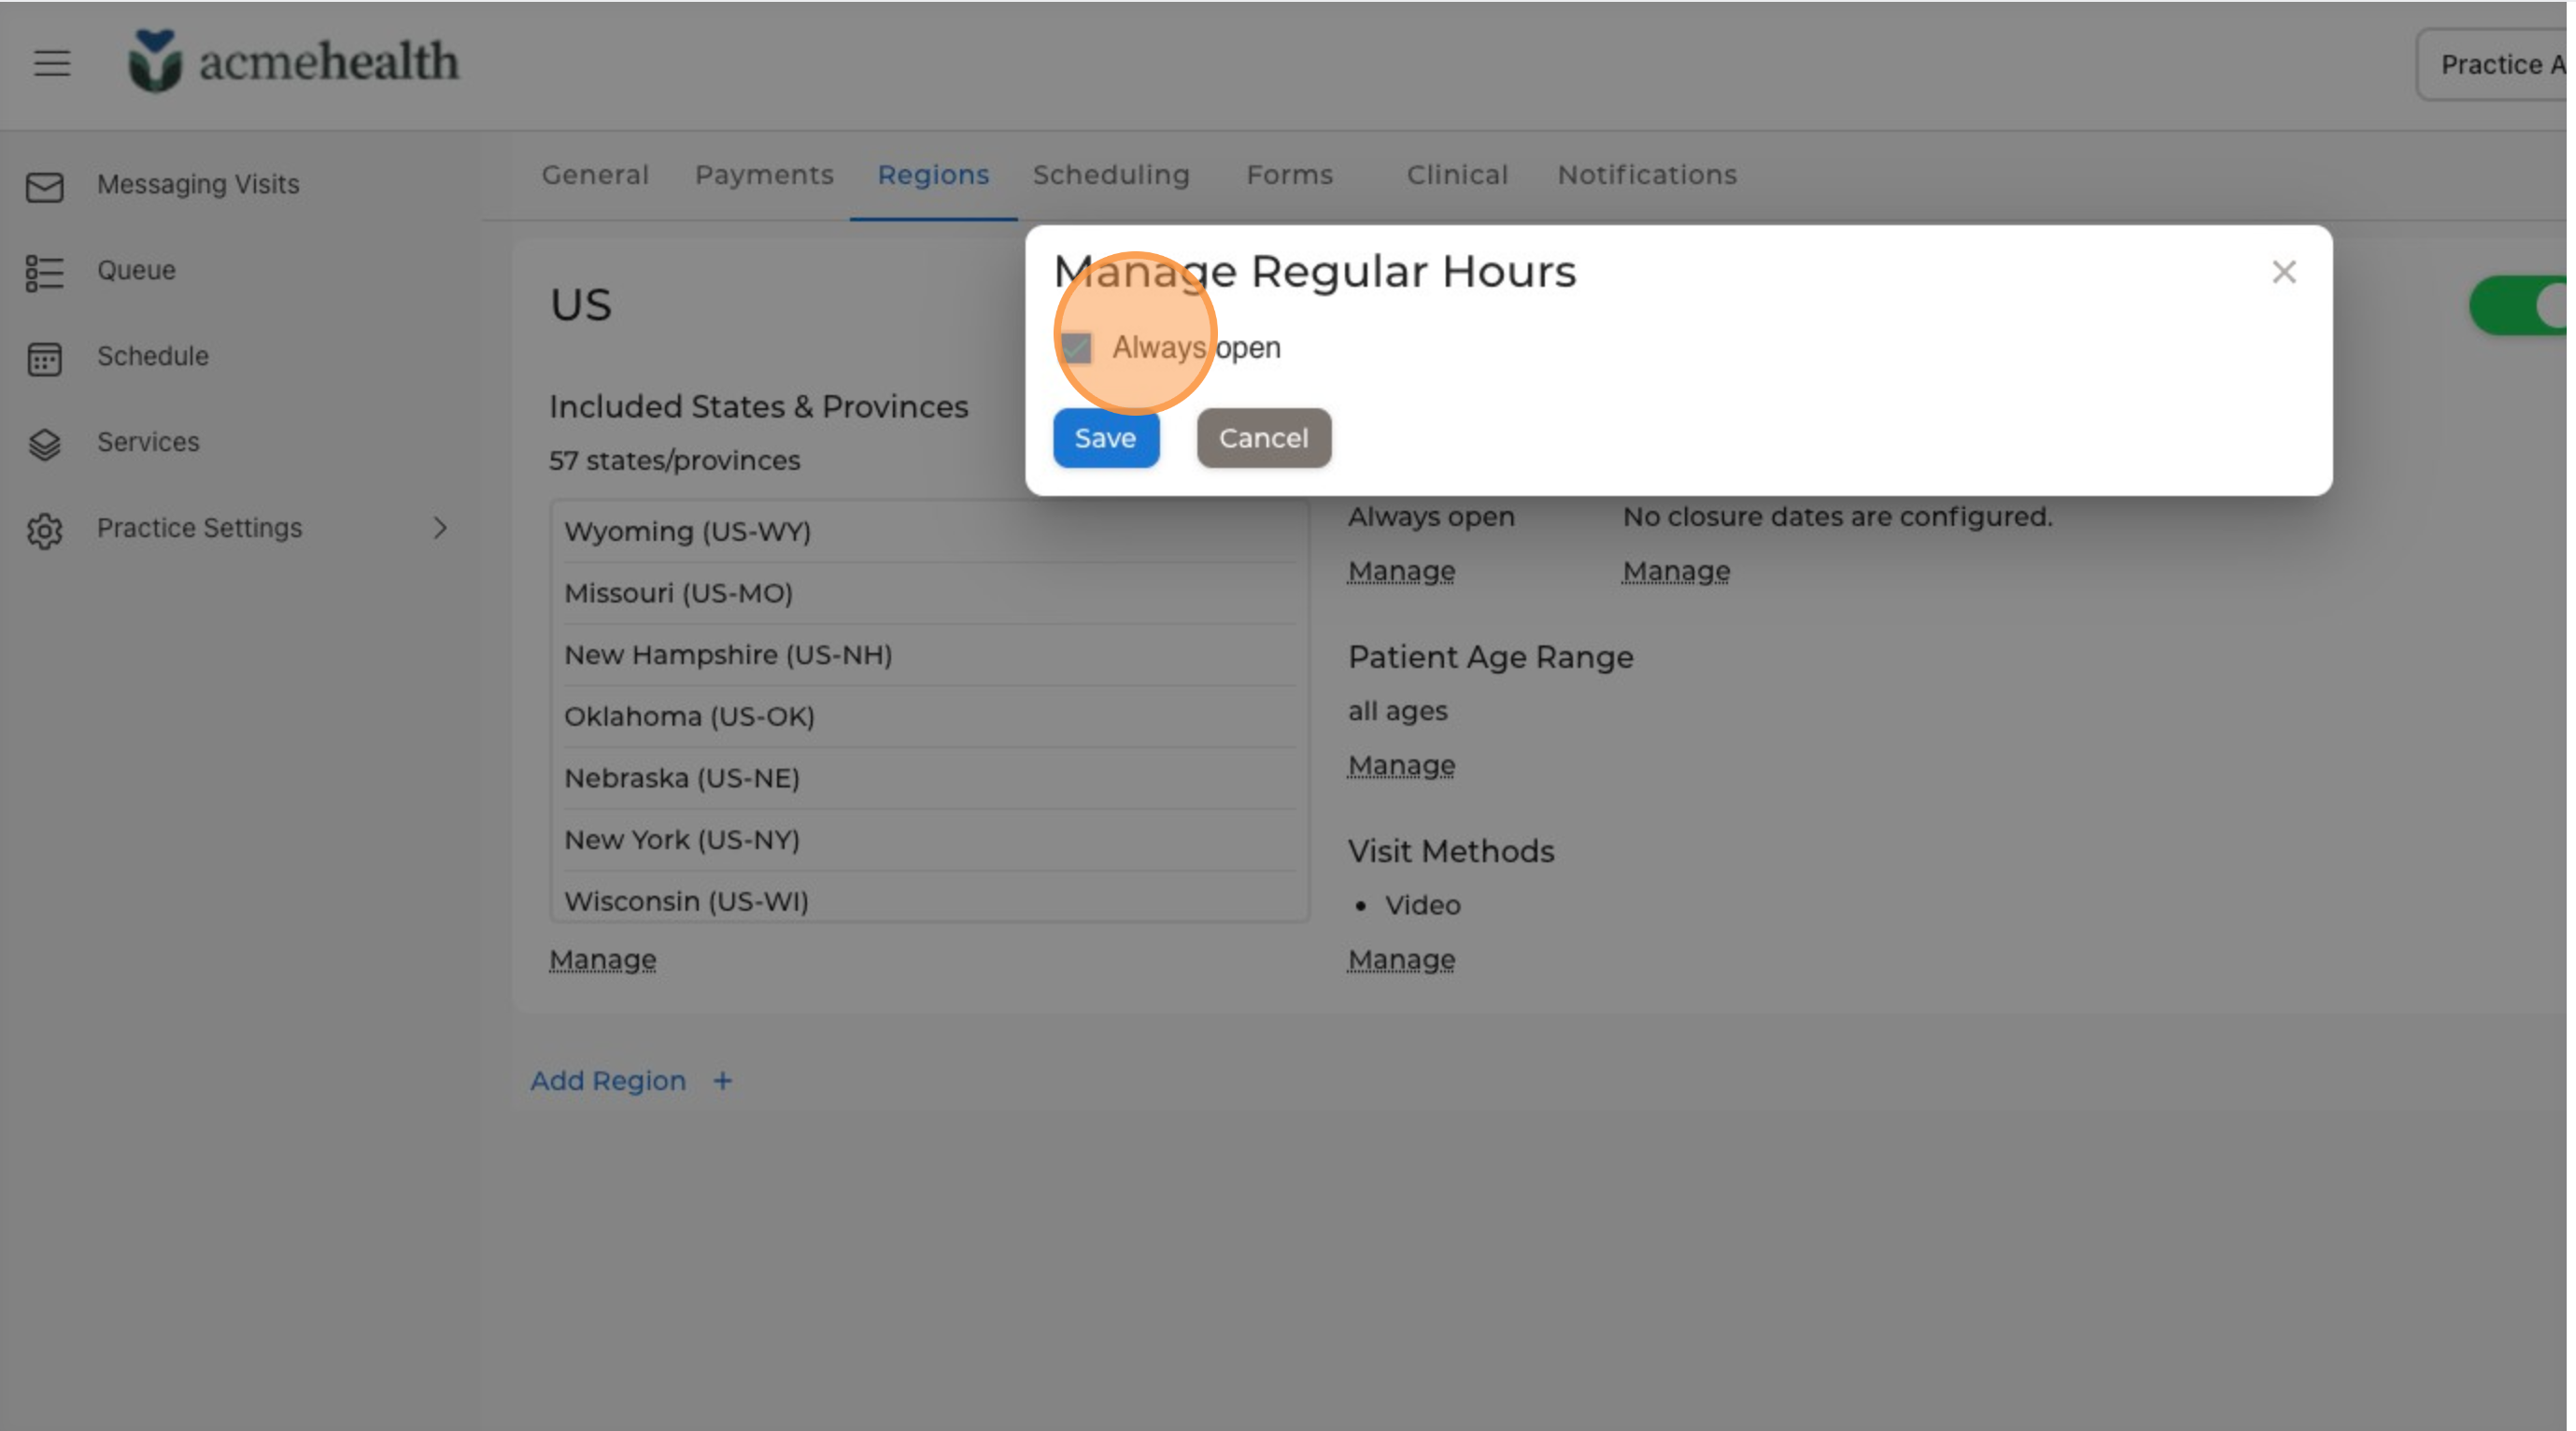Select Wyoming (US-WY) in the list

coord(929,531)
